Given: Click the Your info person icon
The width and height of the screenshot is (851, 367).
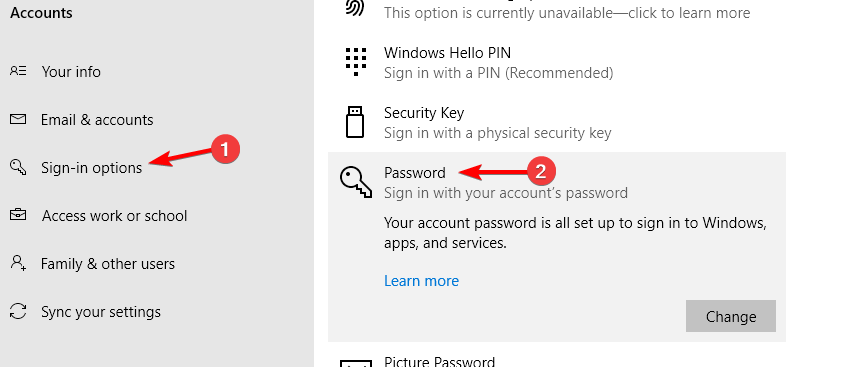Looking at the screenshot, I should (18, 71).
